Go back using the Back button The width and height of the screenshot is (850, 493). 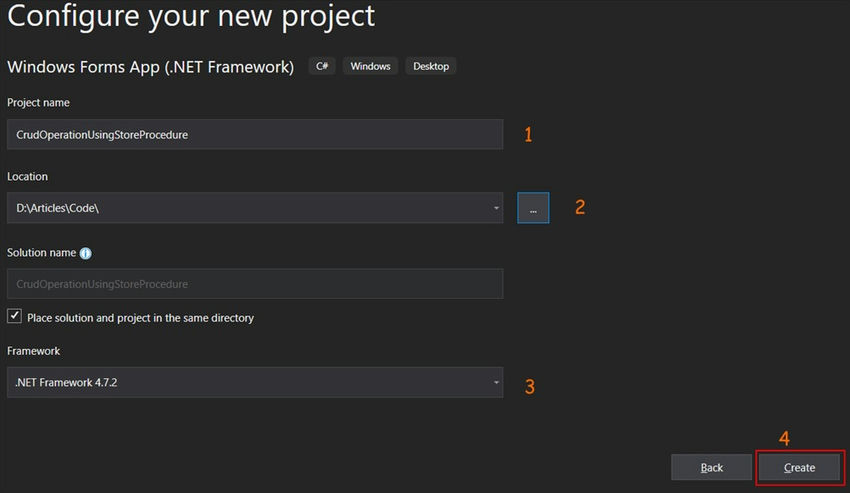click(x=711, y=467)
